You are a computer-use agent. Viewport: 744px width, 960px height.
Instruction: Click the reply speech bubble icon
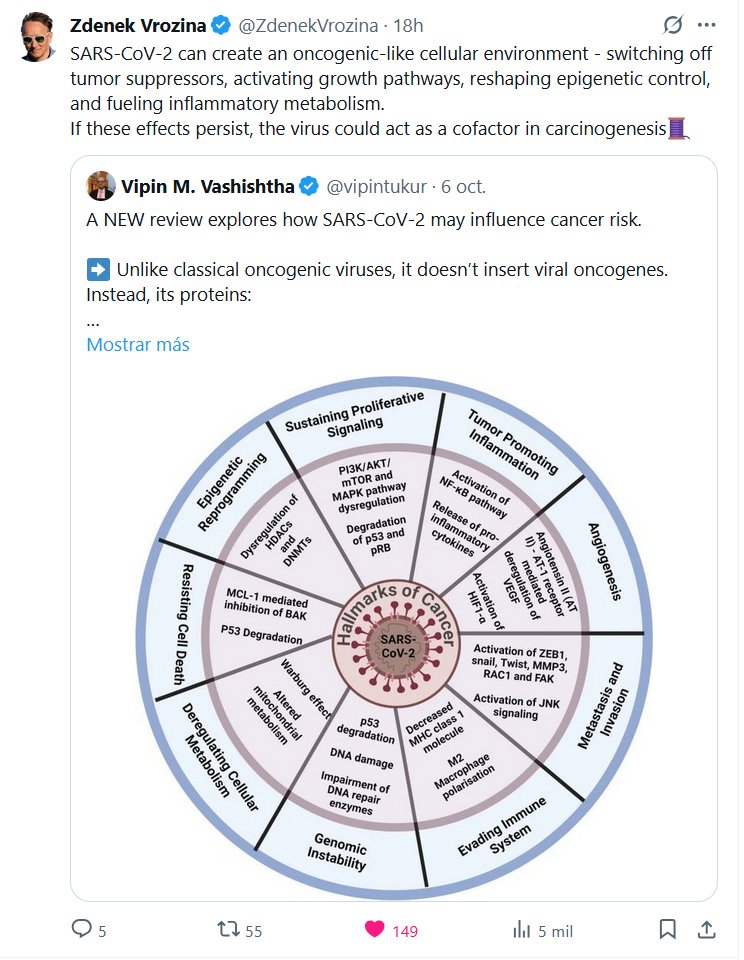pyautogui.click(x=82, y=929)
